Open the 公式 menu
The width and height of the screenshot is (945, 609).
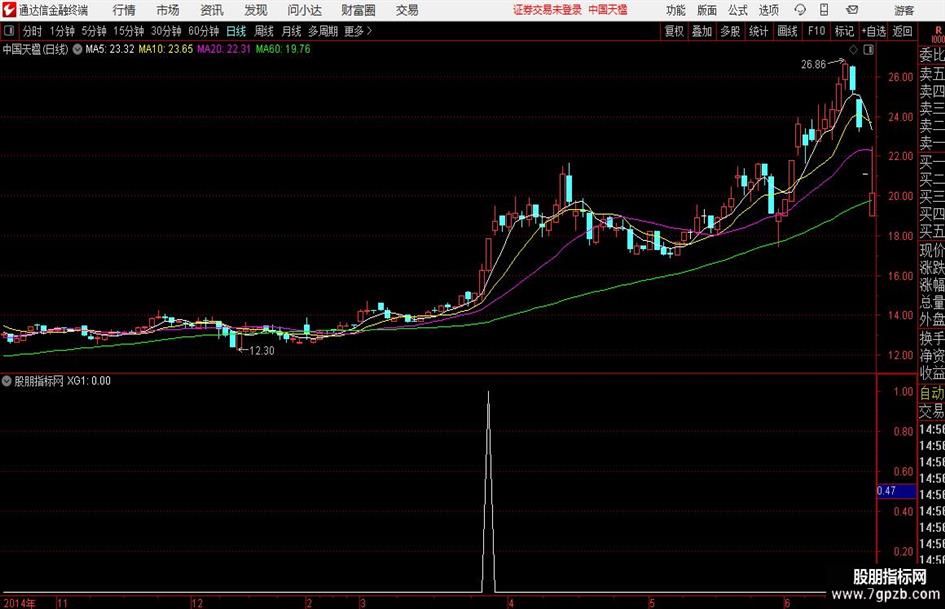738,10
